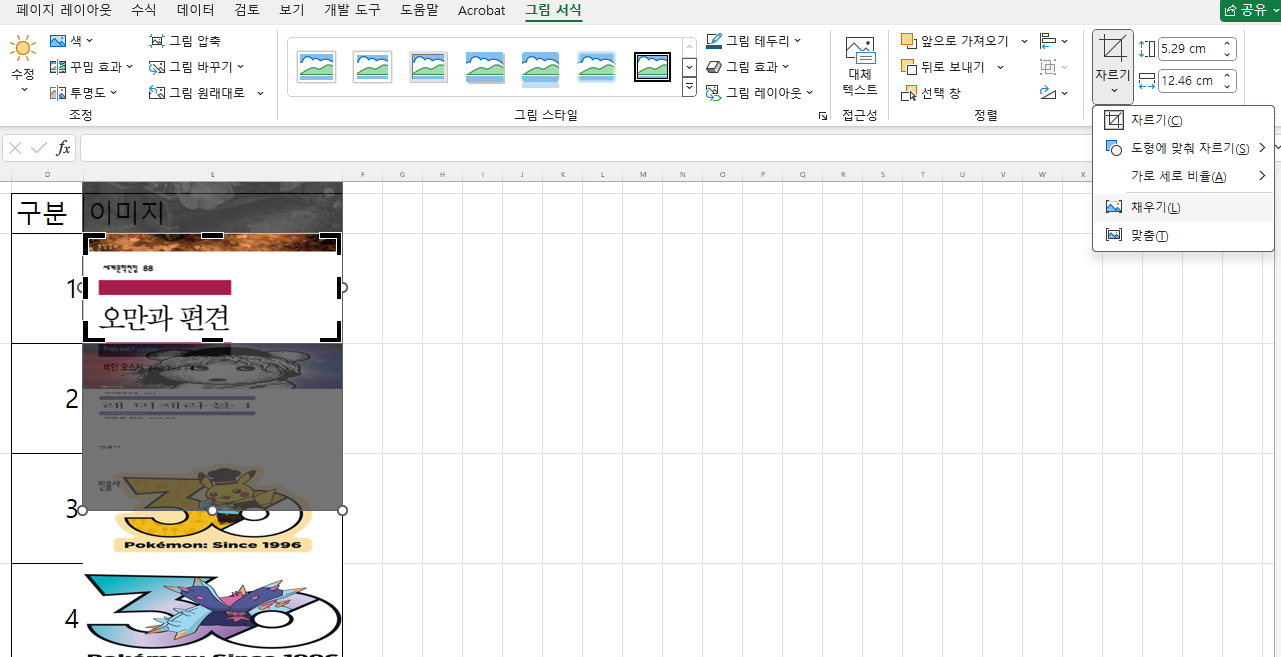This screenshot has height=657, width=1281.
Task: Click the 자르기 crop icon in the ribbon
Action: point(1112,48)
